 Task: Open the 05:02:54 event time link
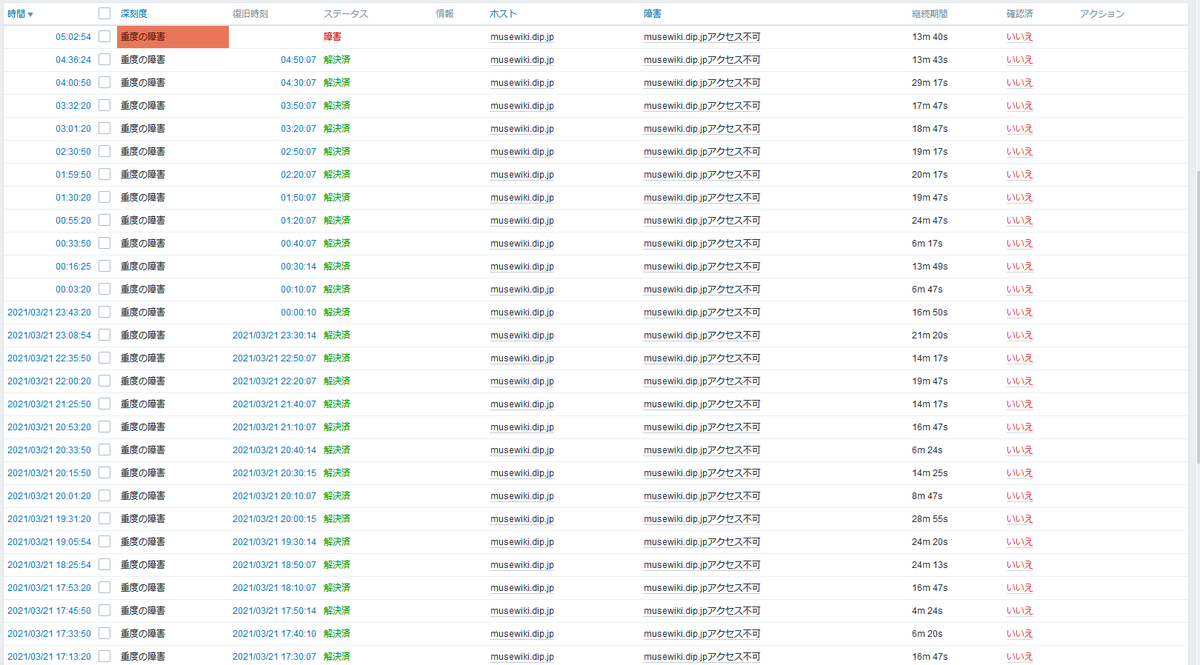[73, 37]
